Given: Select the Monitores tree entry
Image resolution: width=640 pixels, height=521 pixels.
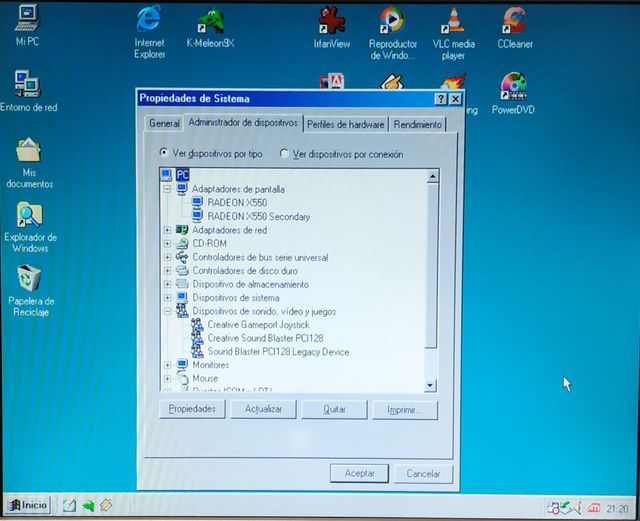Looking at the screenshot, I should [x=211, y=365].
